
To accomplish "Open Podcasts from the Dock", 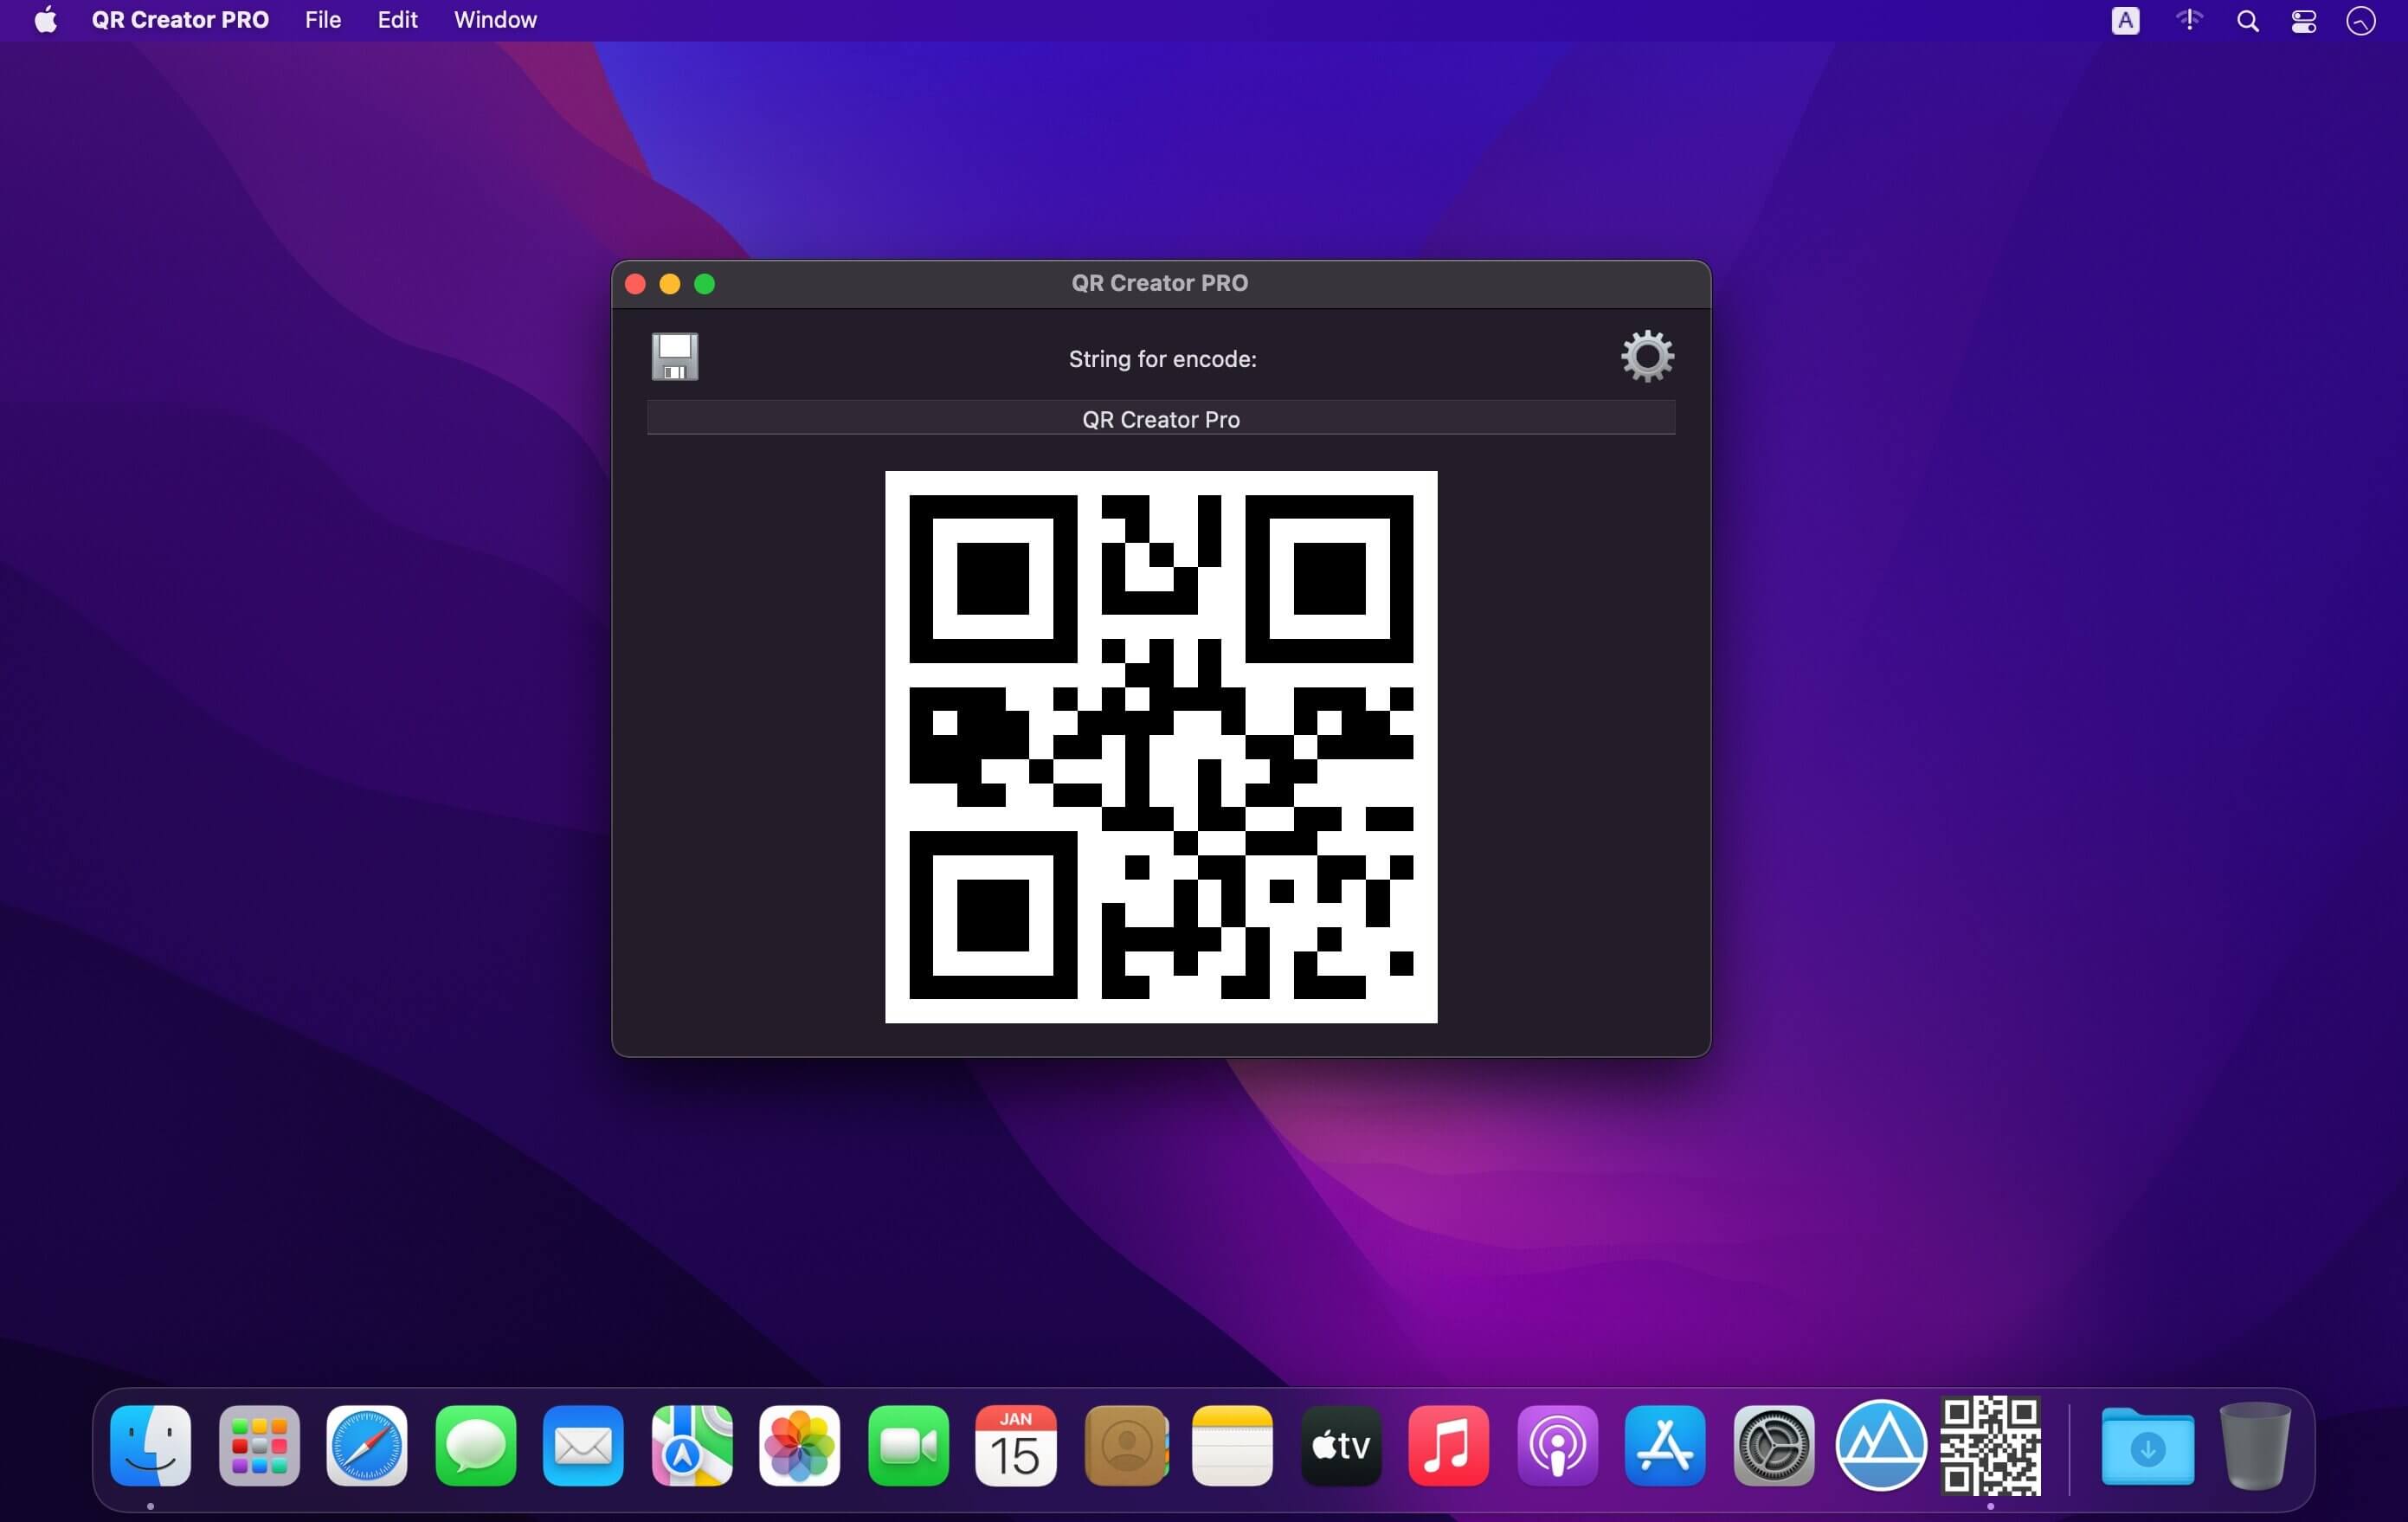I will point(1557,1445).
